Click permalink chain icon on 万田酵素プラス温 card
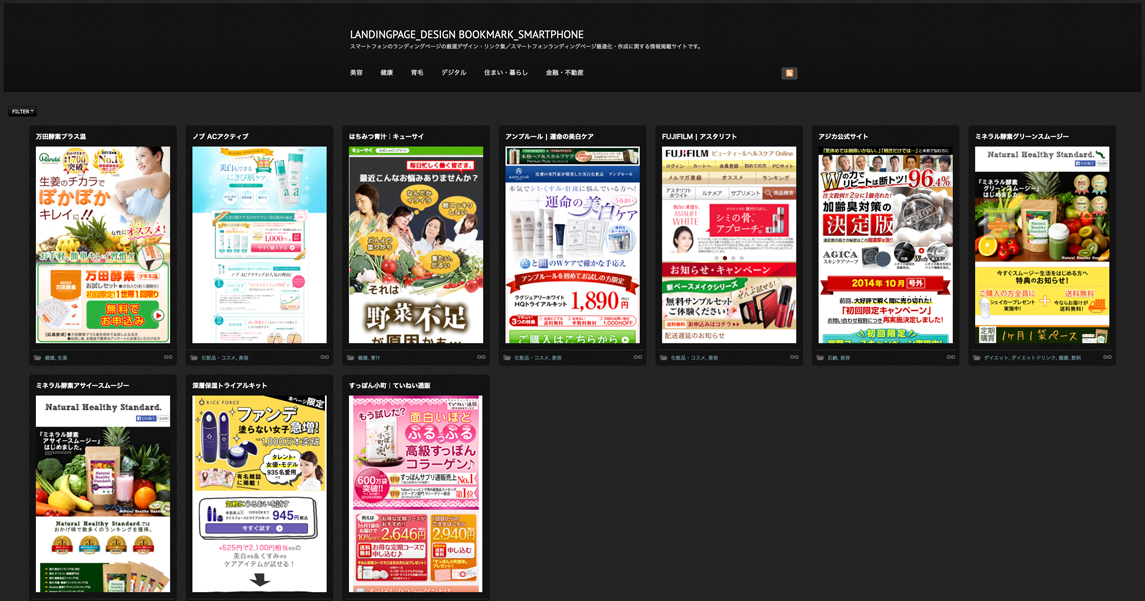Screen dimensions: 1145x601 [168, 357]
